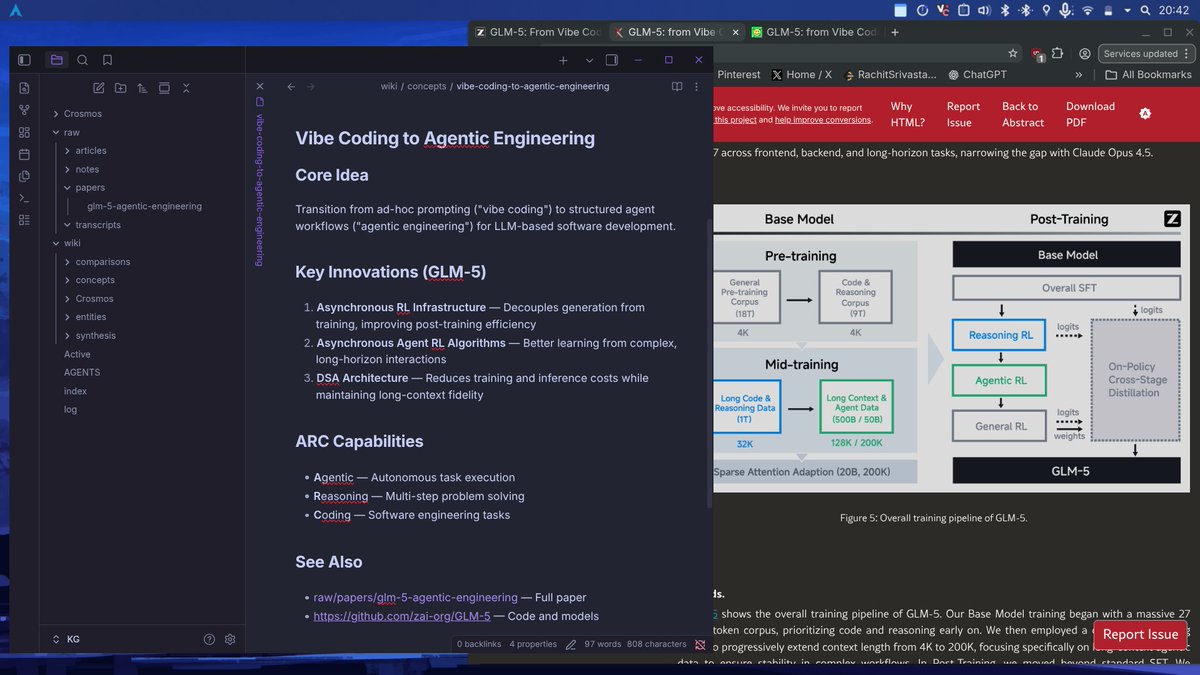1200x675 pixels.
Task: Click the Quick switcher ribbon icon
Action: pyautogui.click(x=24, y=88)
